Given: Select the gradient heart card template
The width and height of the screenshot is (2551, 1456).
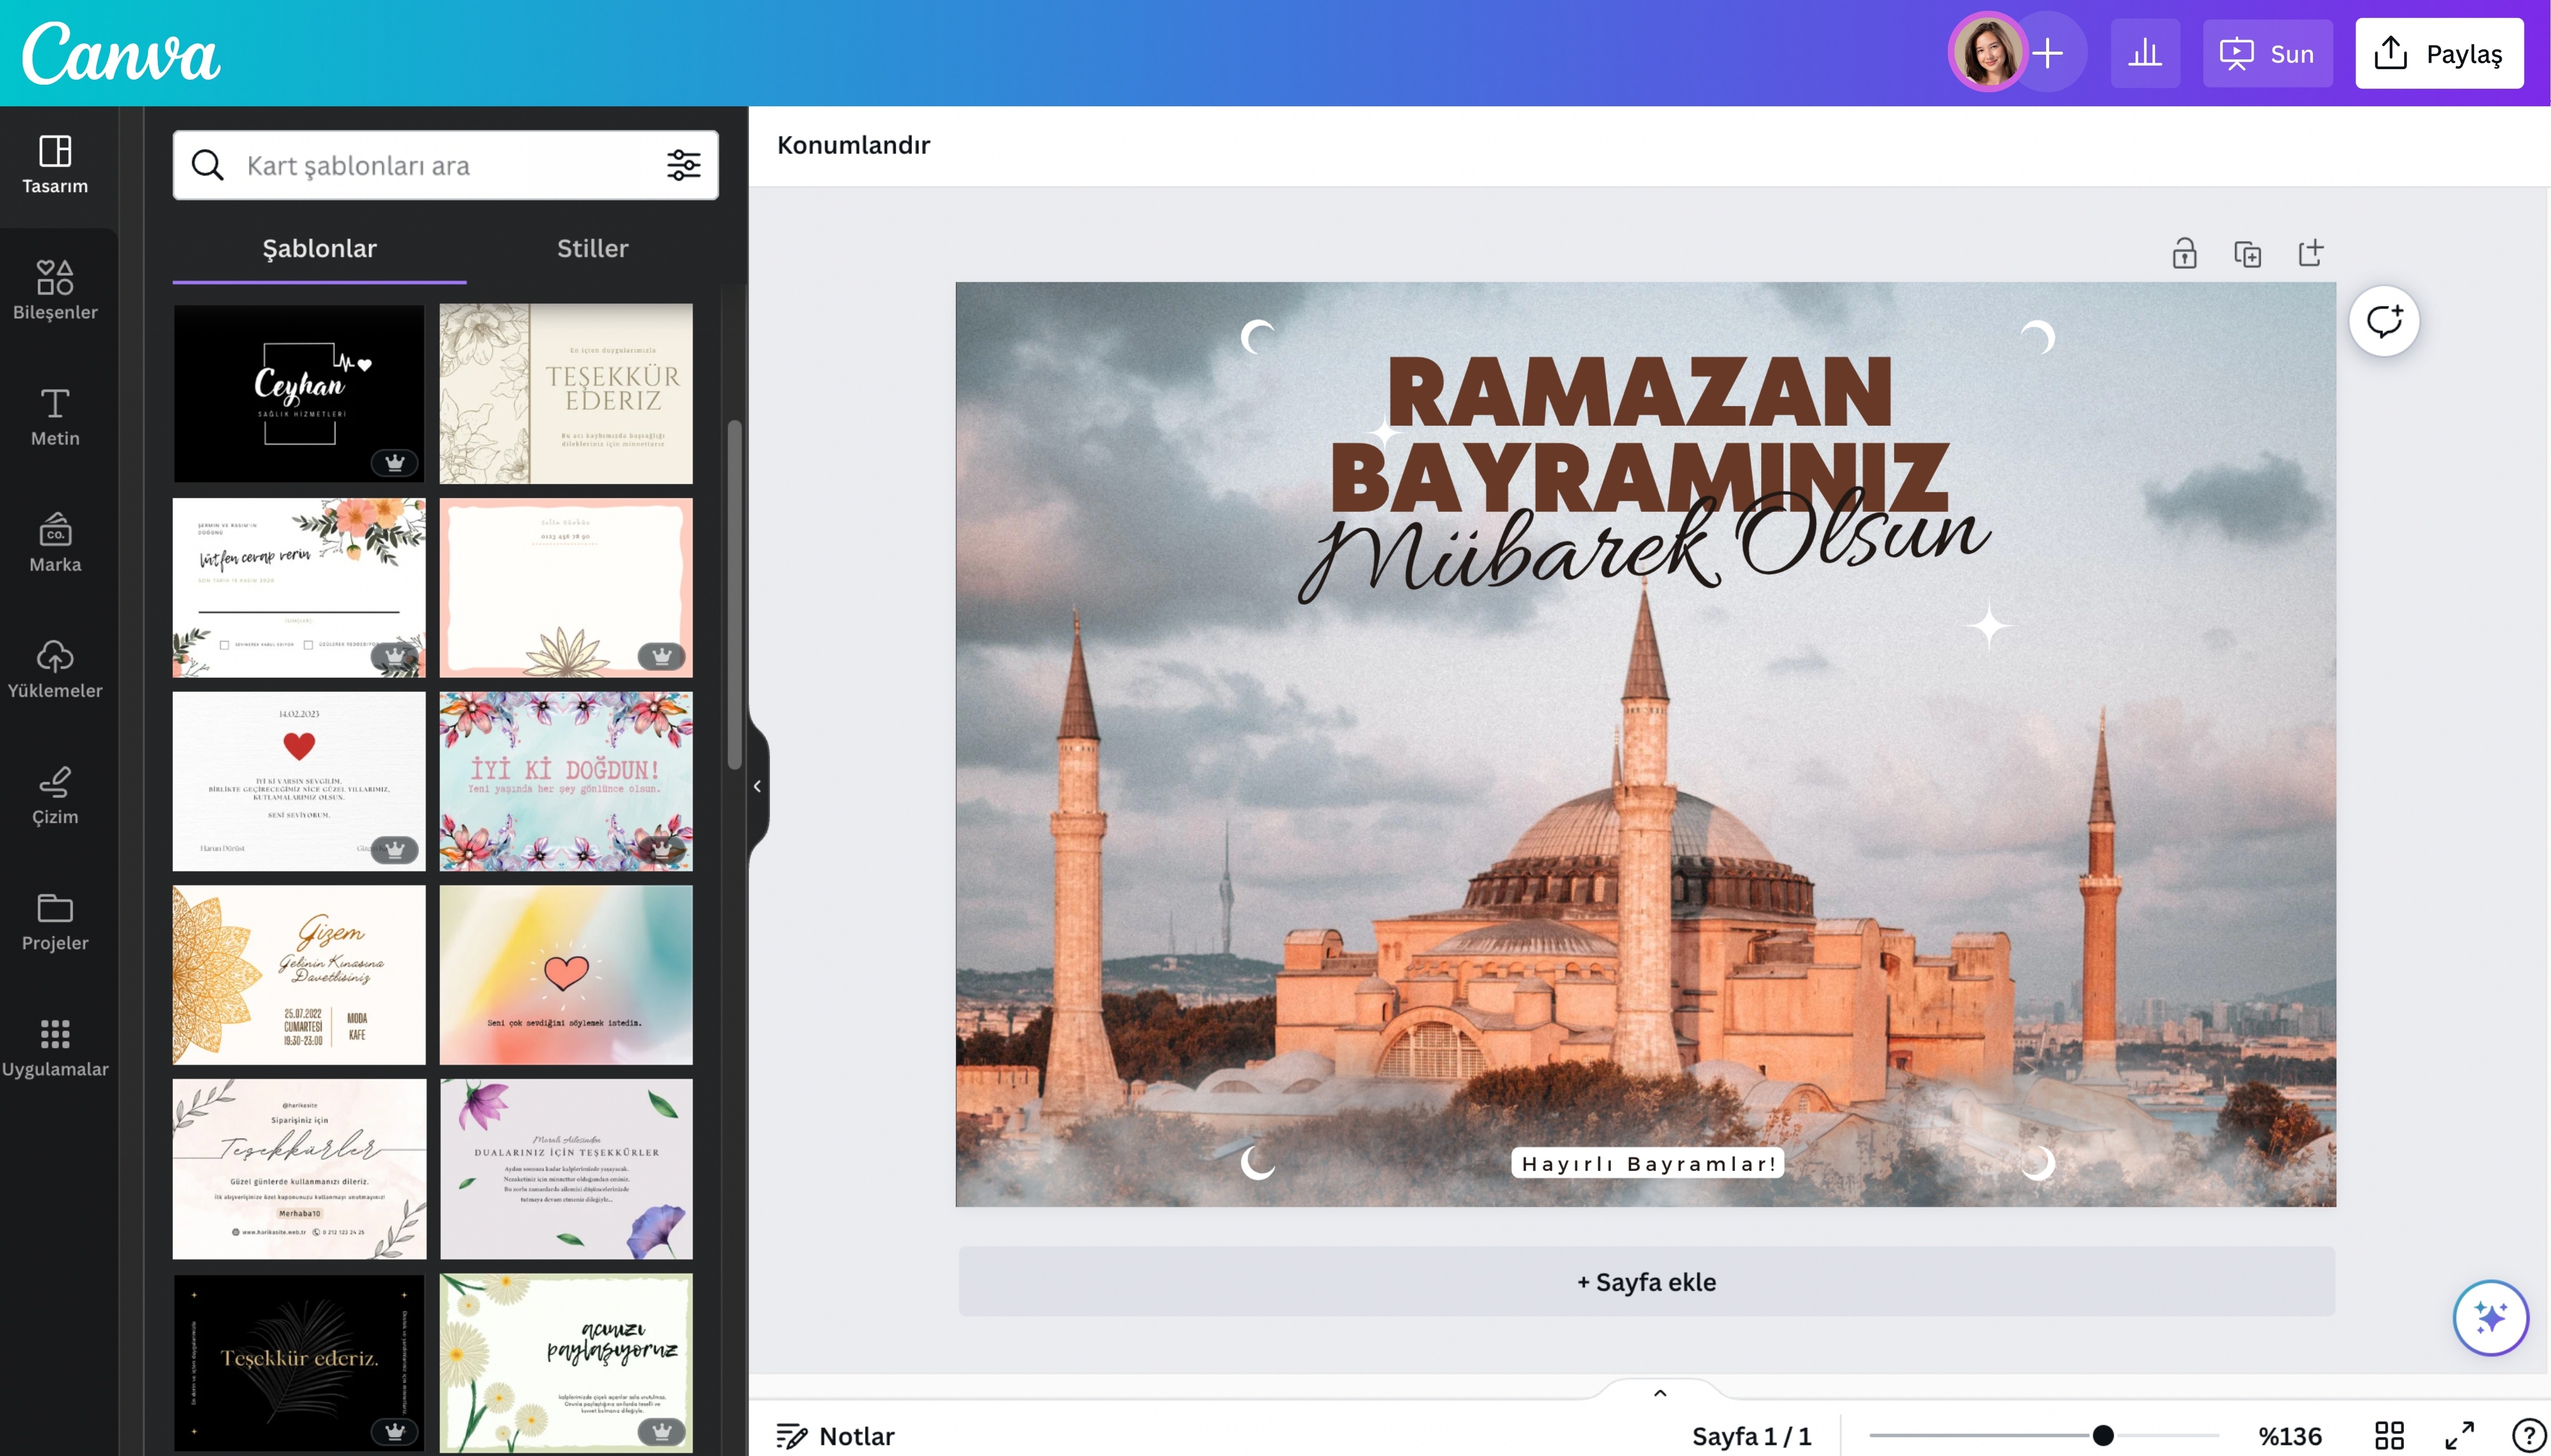Looking at the screenshot, I should tap(566, 975).
